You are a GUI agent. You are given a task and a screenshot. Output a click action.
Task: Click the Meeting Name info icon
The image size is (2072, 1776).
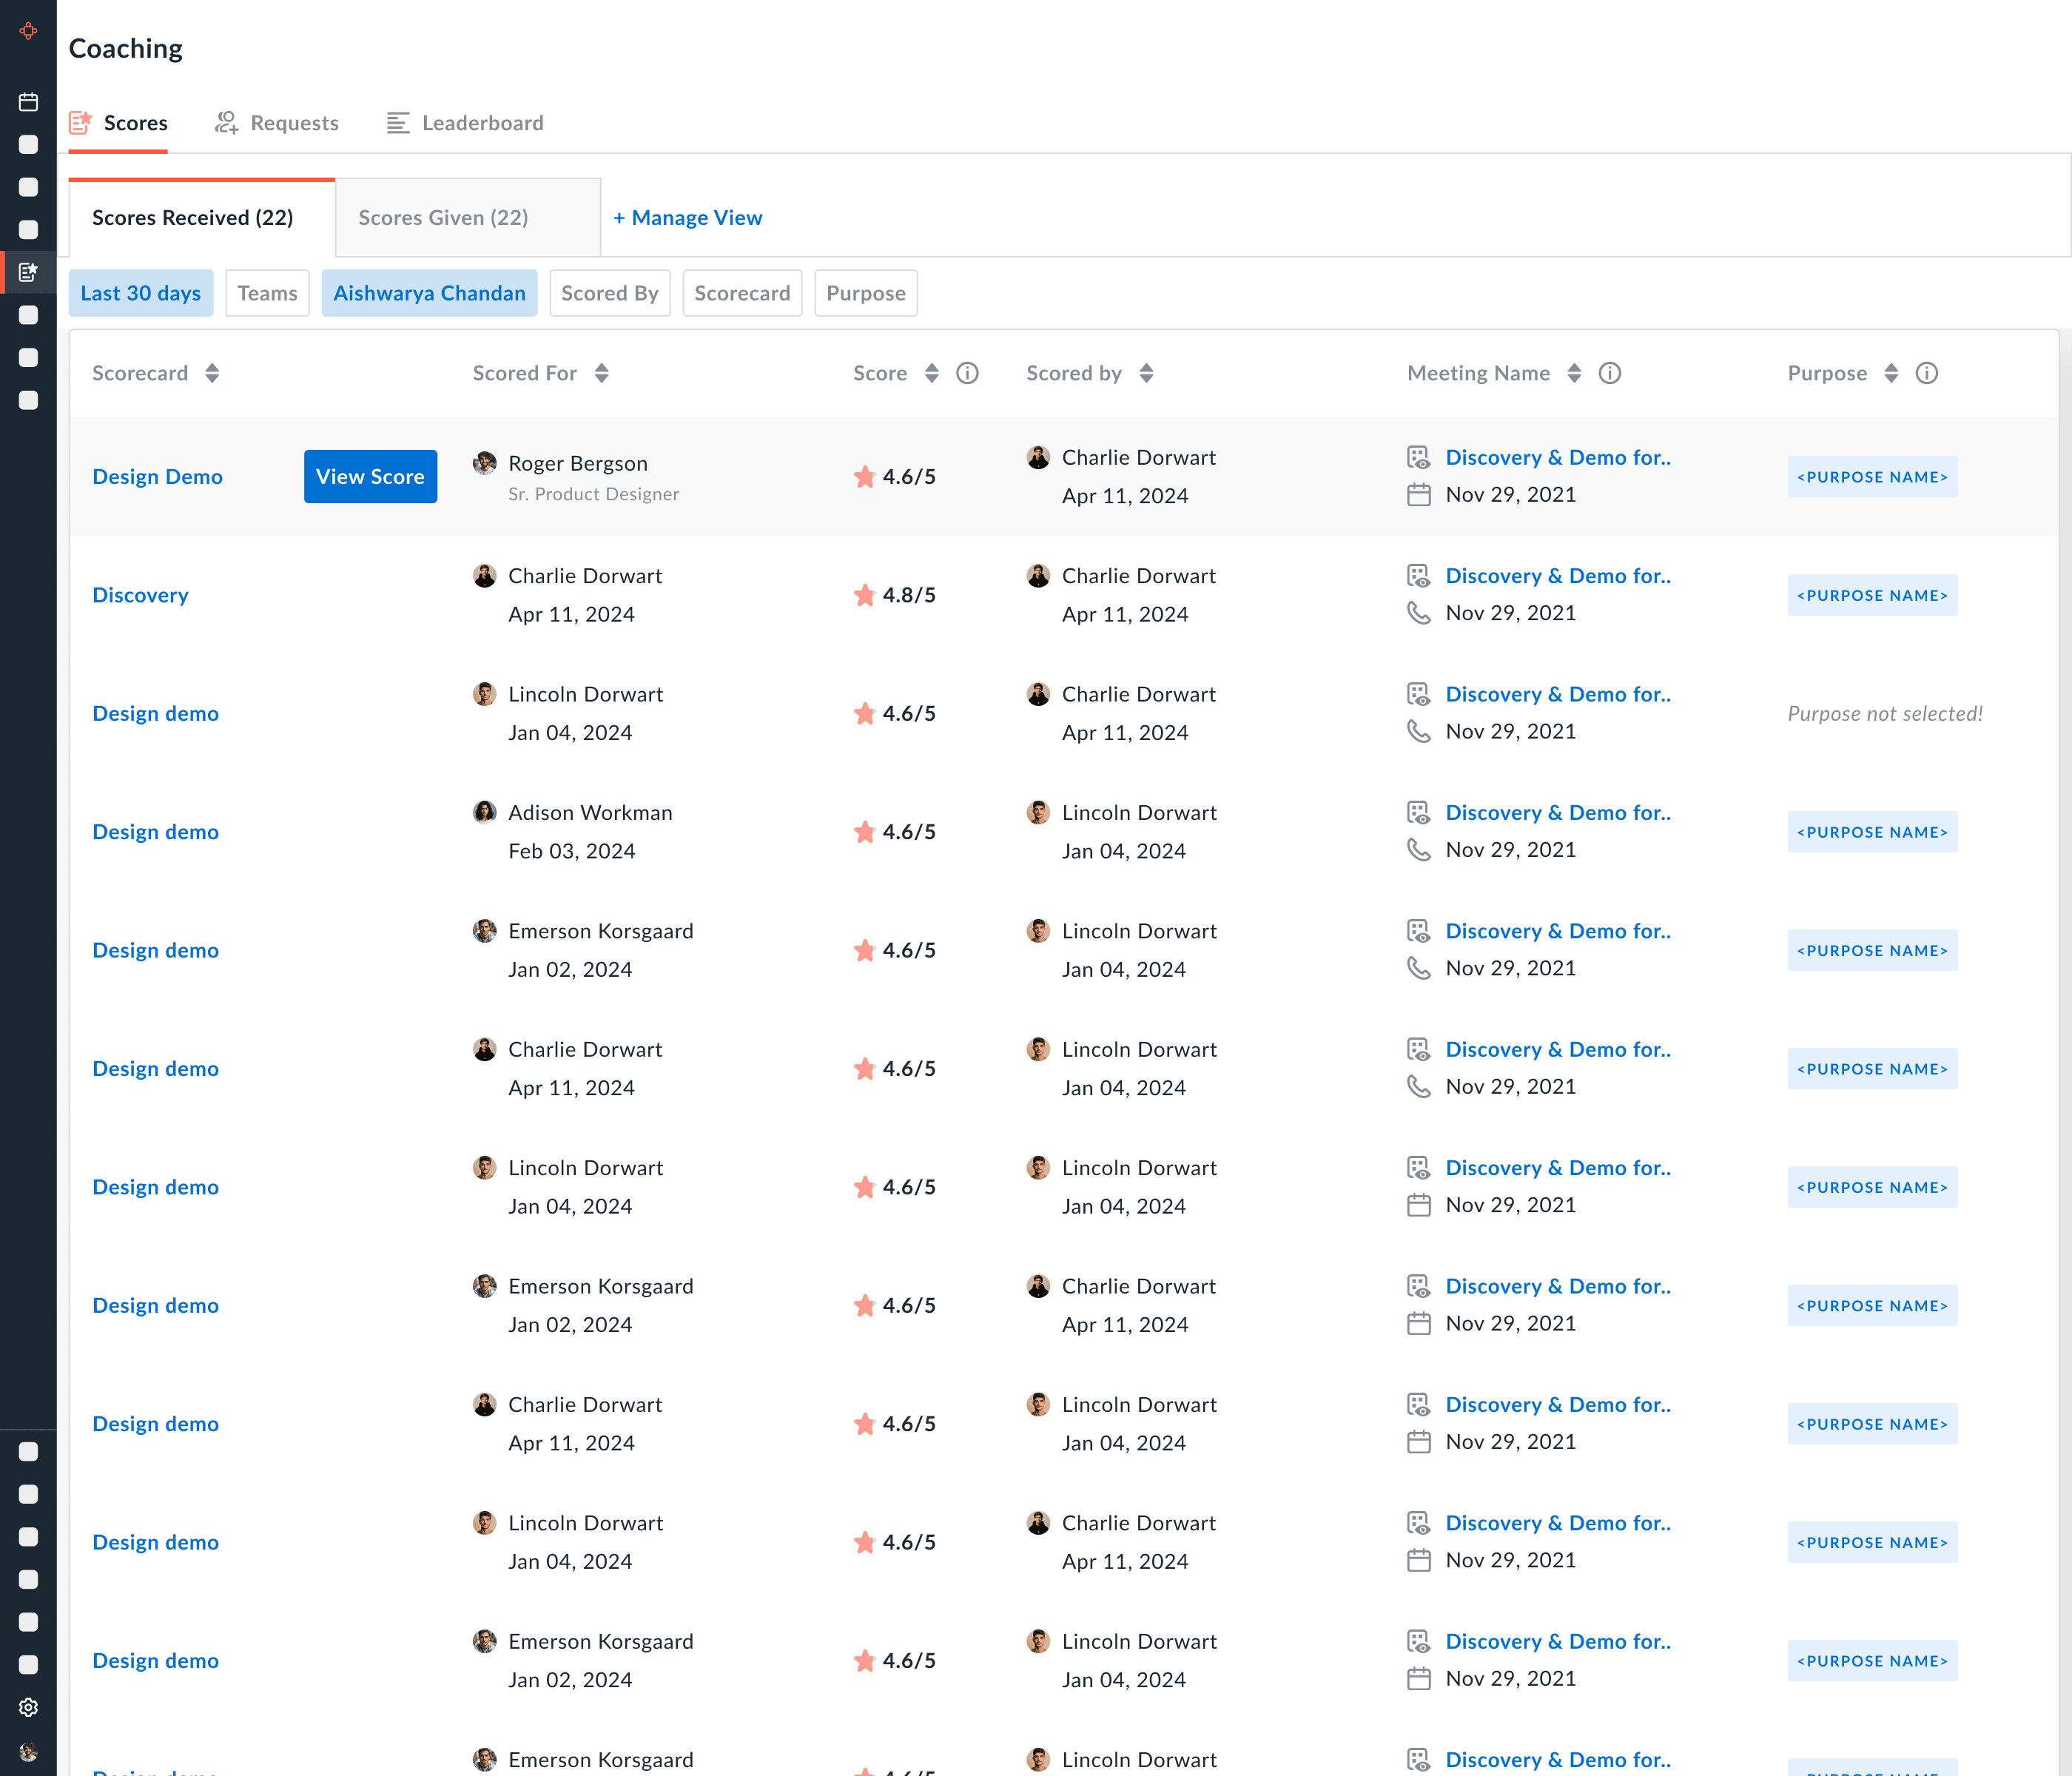[x=1609, y=373]
